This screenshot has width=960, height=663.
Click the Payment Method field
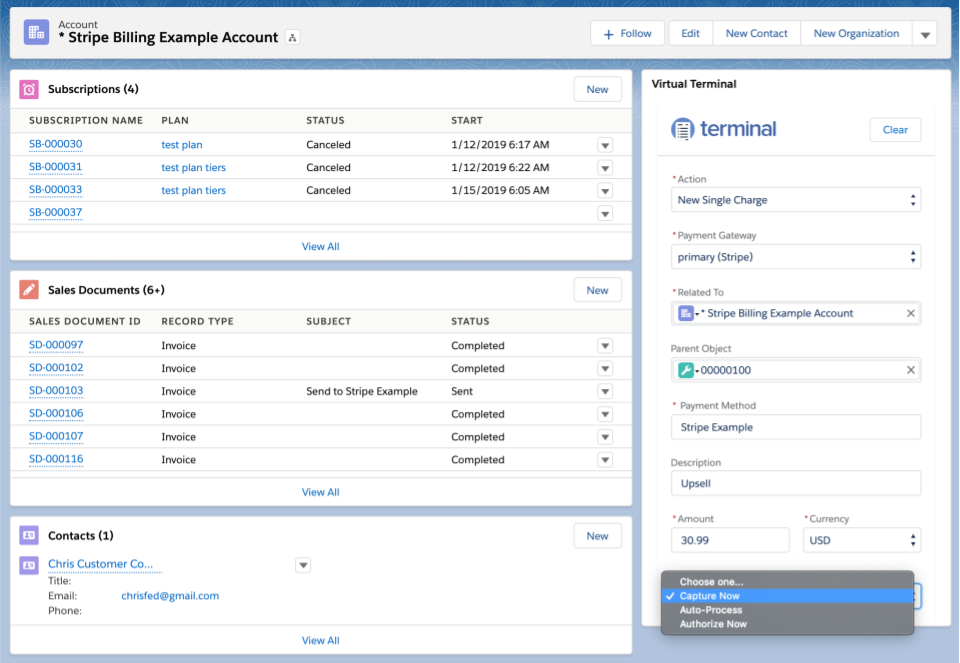point(796,427)
